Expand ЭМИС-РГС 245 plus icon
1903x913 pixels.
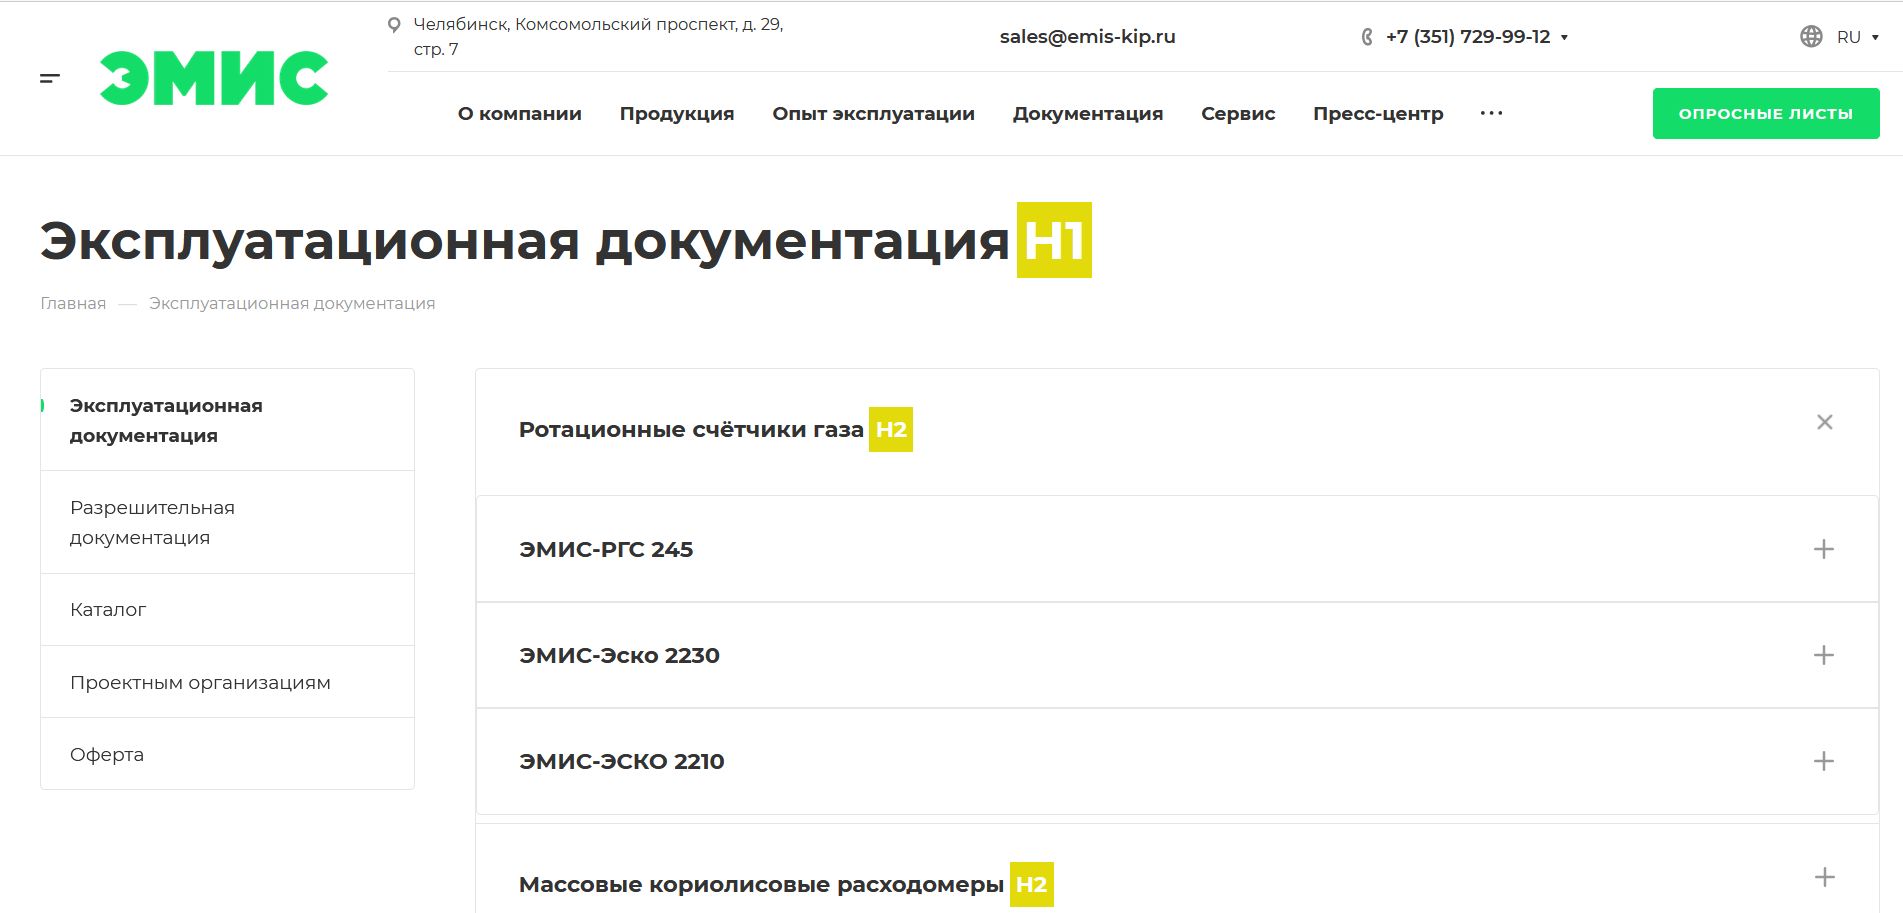click(x=1824, y=549)
